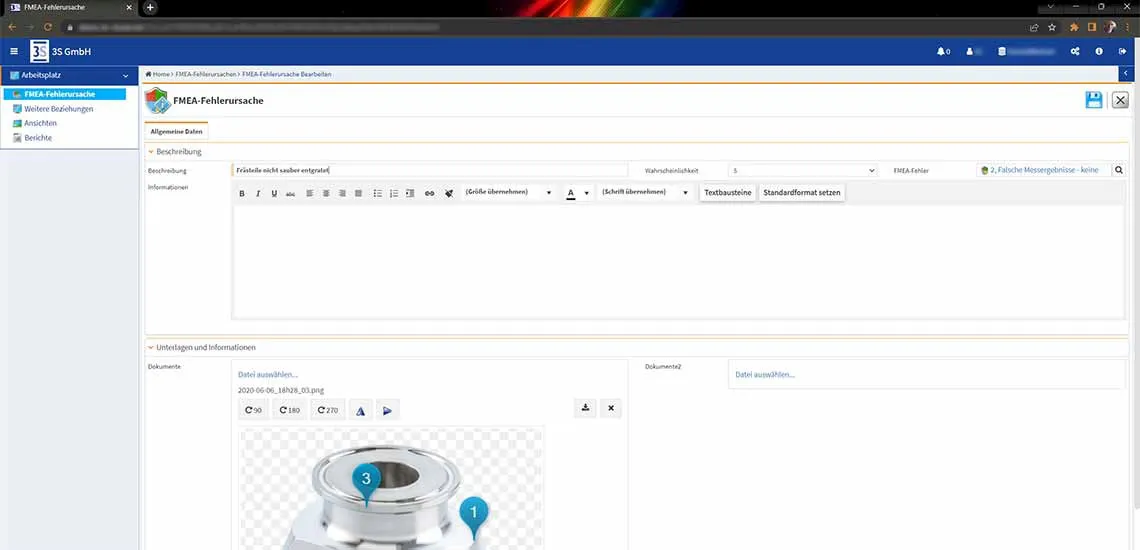Switch to Allgemeine Daten tab
The image size is (1140, 550).
point(176,132)
